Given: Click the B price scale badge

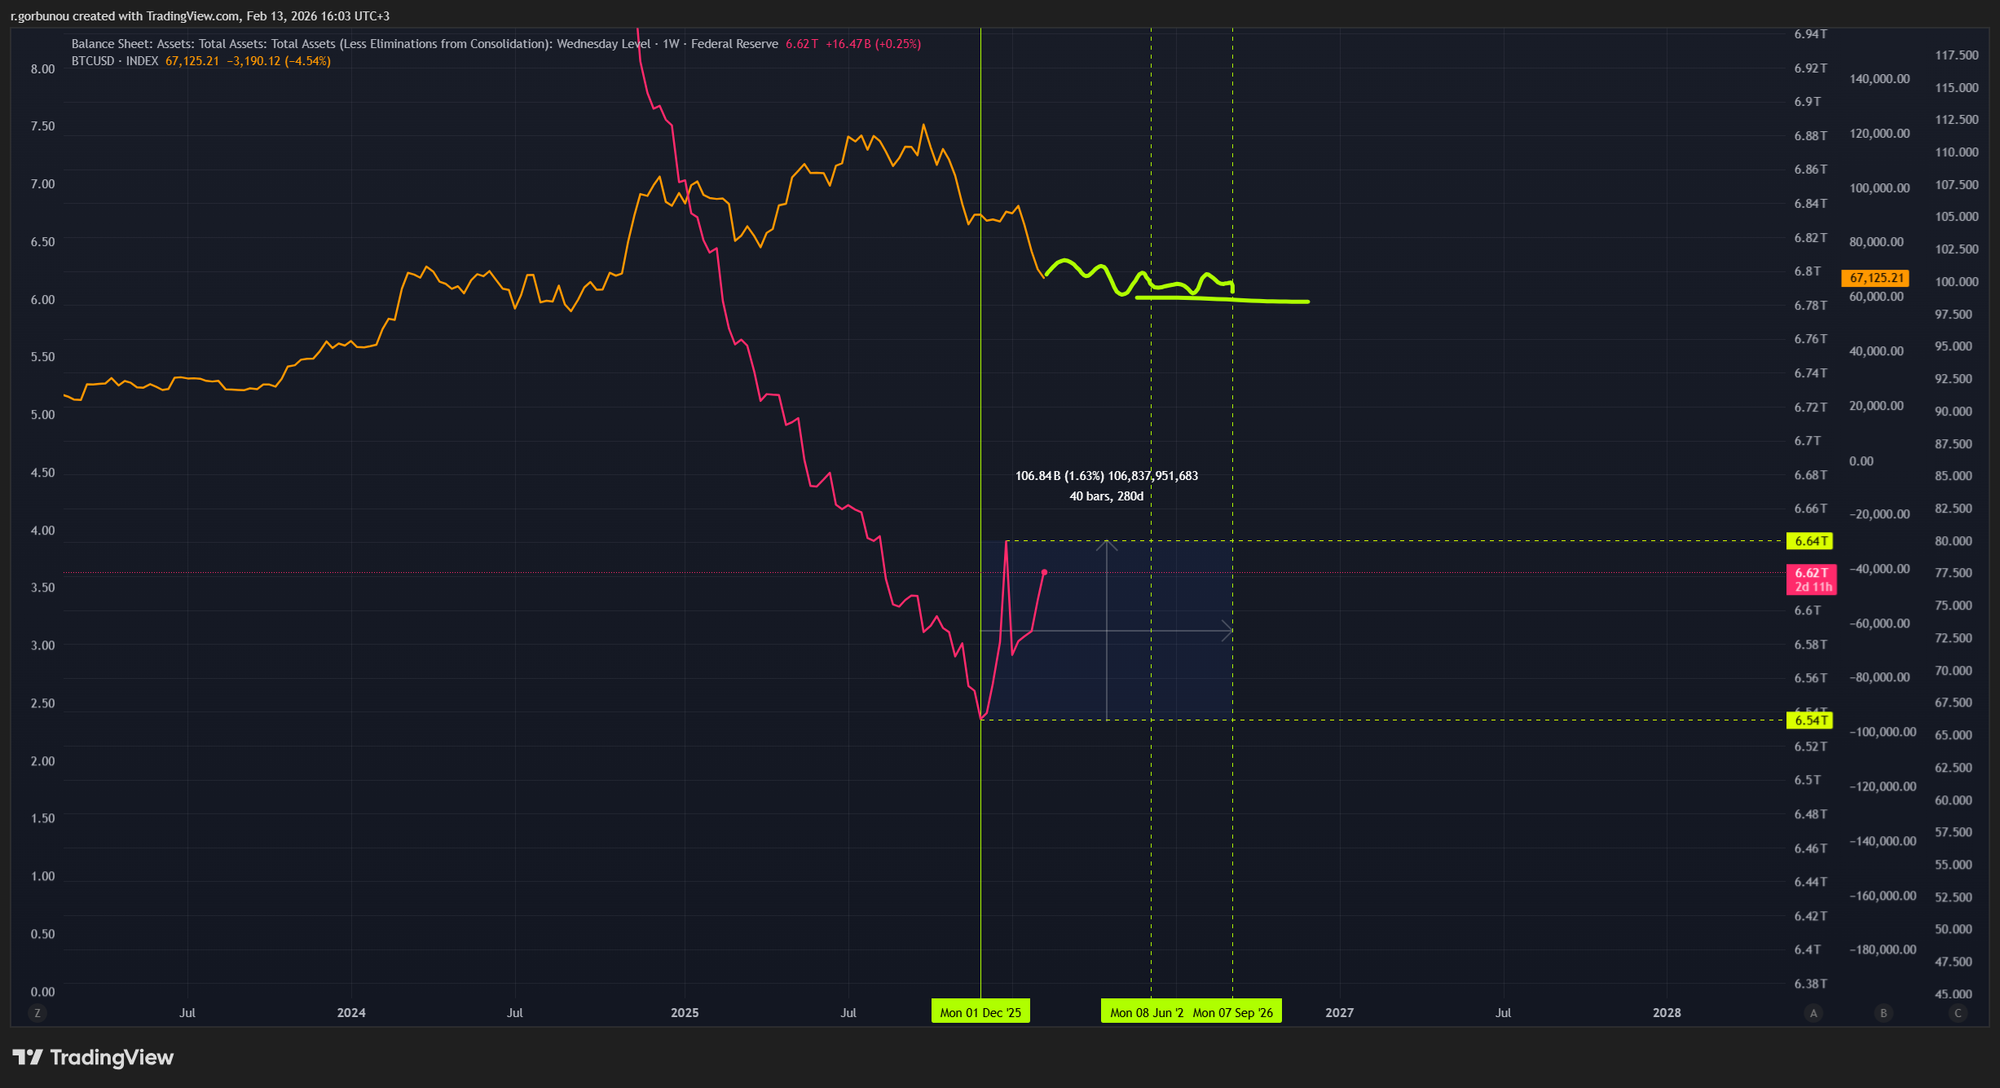Looking at the screenshot, I should [1884, 1013].
